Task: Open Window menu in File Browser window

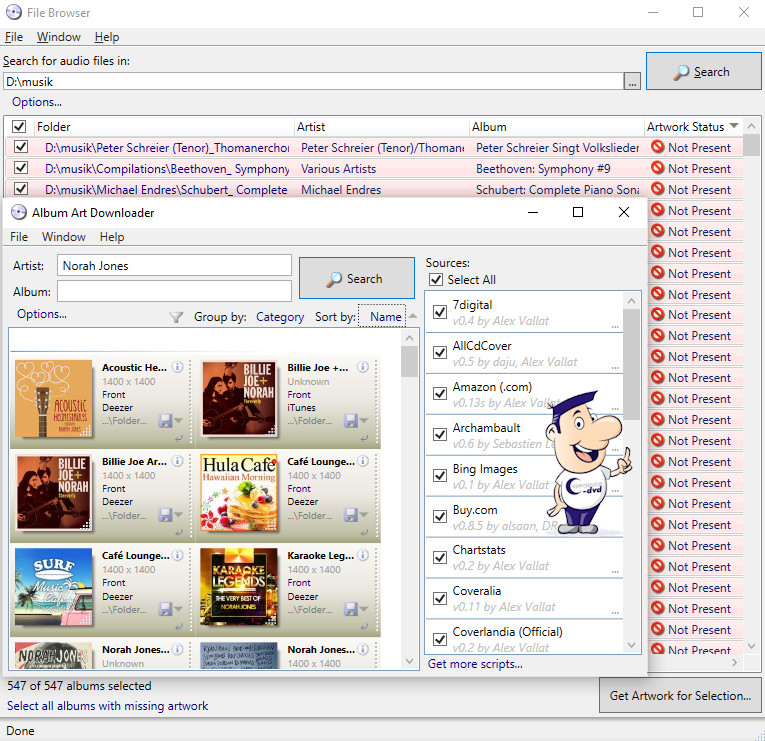Action: pos(59,37)
